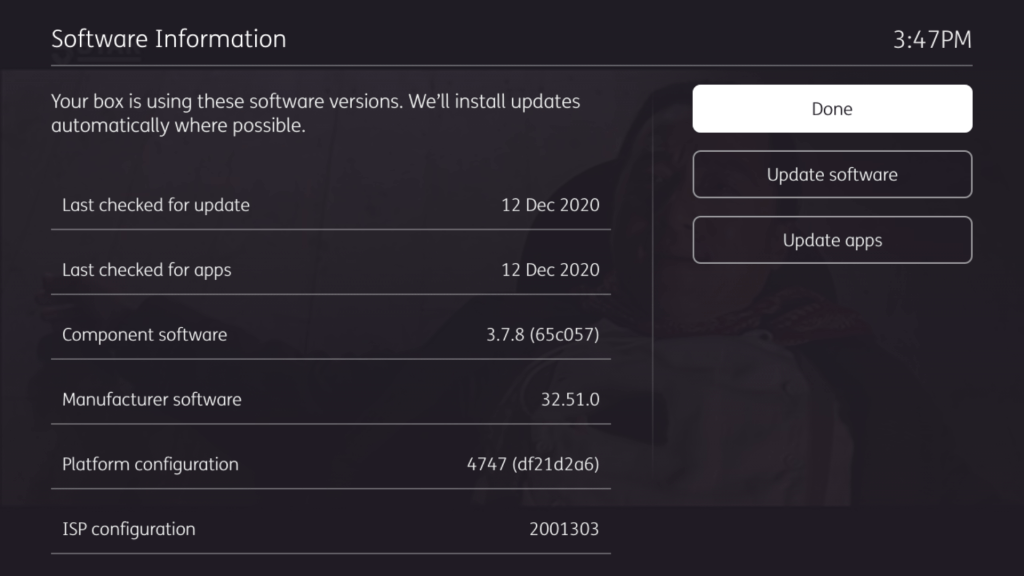
Task: Click the date next to Last checked for update
Action: pos(550,205)
